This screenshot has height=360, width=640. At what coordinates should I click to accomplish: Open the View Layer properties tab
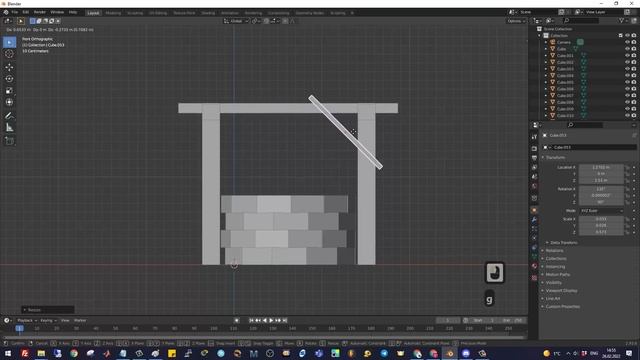pyautogui.click(x=534, y=167)
